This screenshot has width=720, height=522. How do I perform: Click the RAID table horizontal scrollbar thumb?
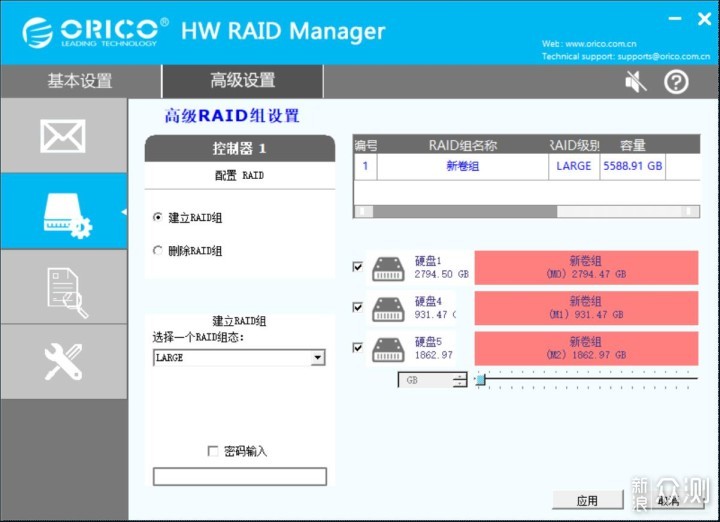coord(465,211)
